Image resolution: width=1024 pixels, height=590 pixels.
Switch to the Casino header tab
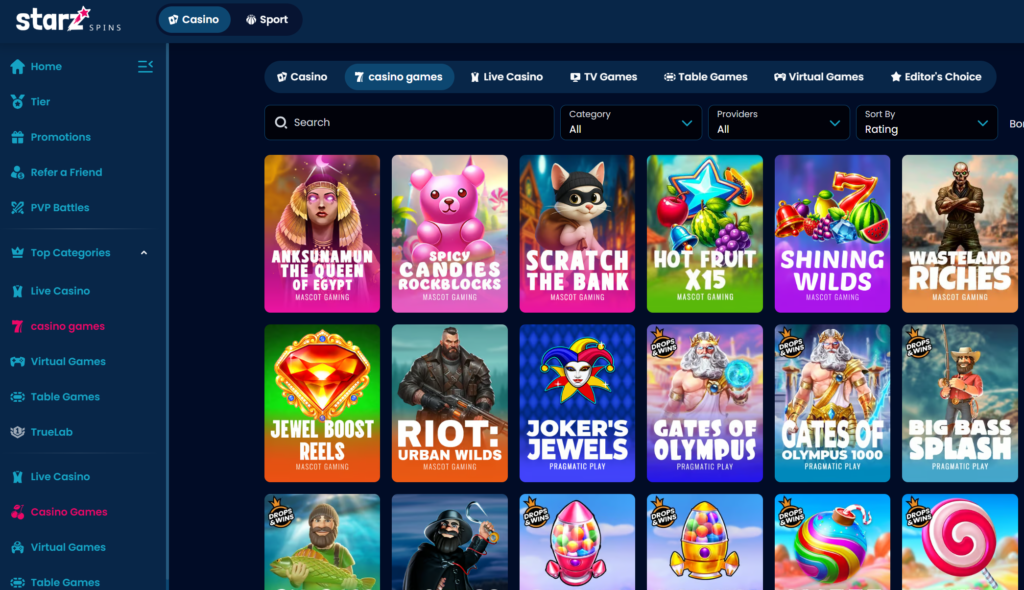(x=194, y=20)
